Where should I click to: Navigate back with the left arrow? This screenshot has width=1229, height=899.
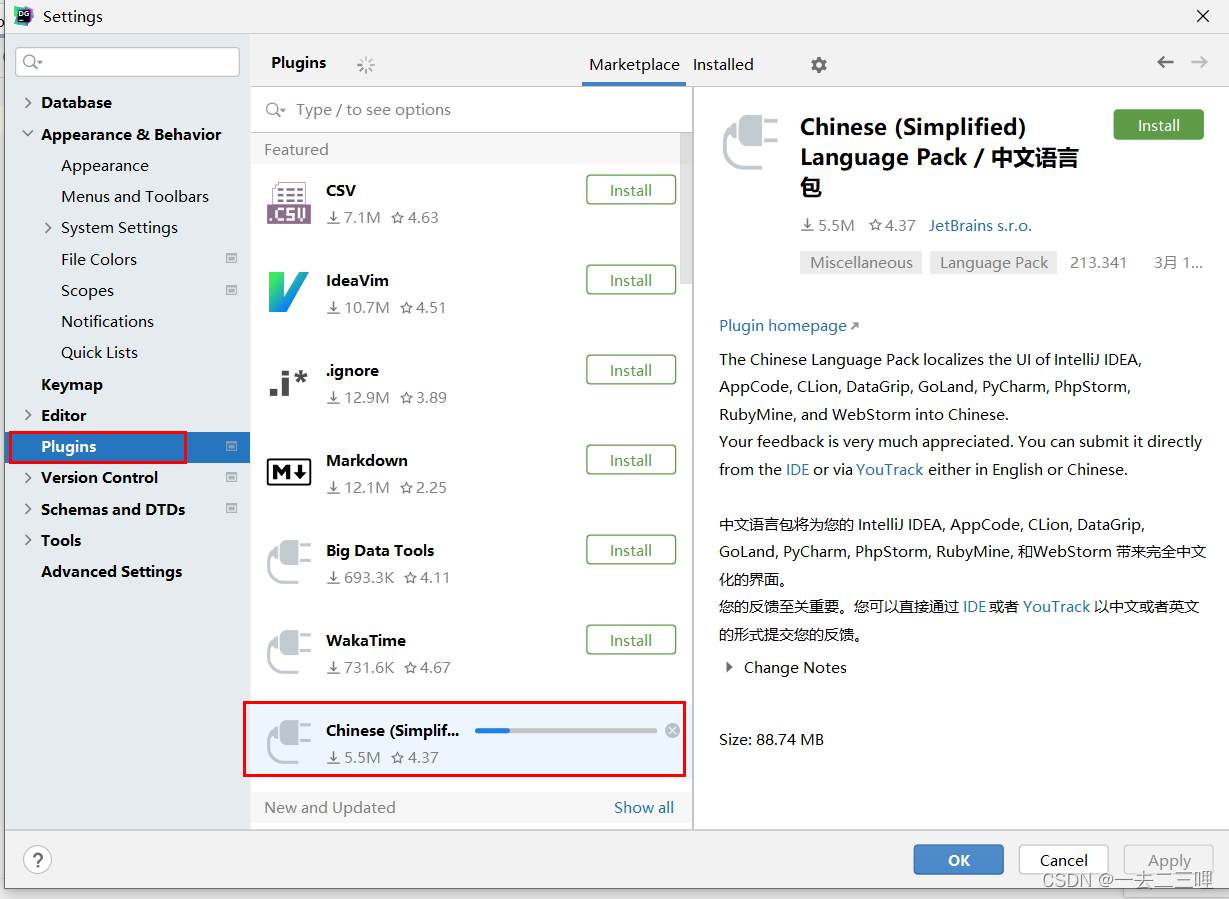pos(1165,62)
